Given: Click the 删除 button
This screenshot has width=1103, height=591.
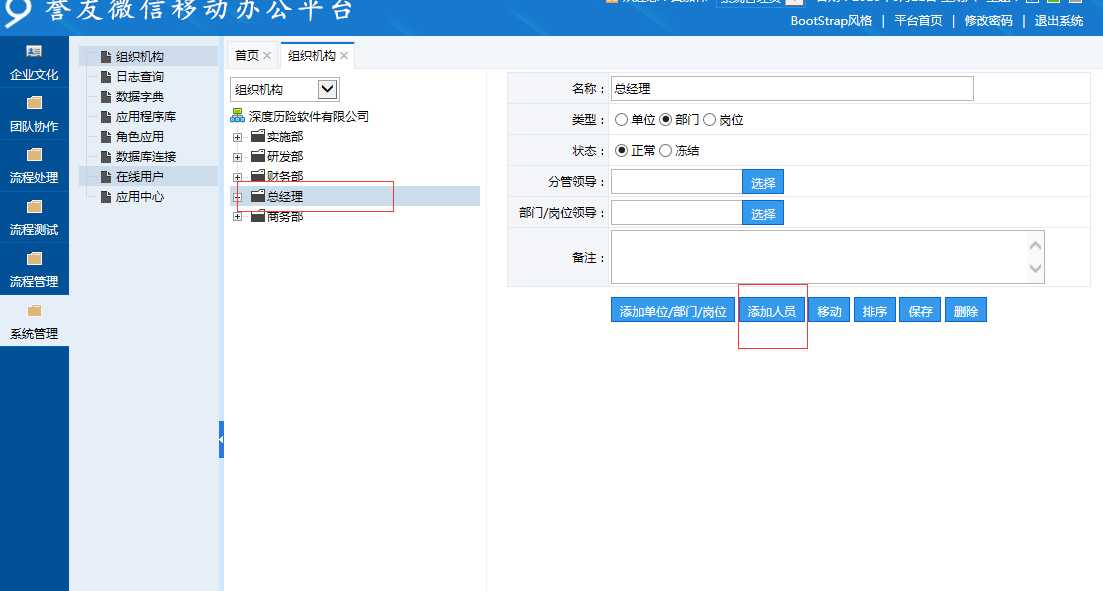Looking at the screenshot, I should pyautogui.click(x=966, y=310).
